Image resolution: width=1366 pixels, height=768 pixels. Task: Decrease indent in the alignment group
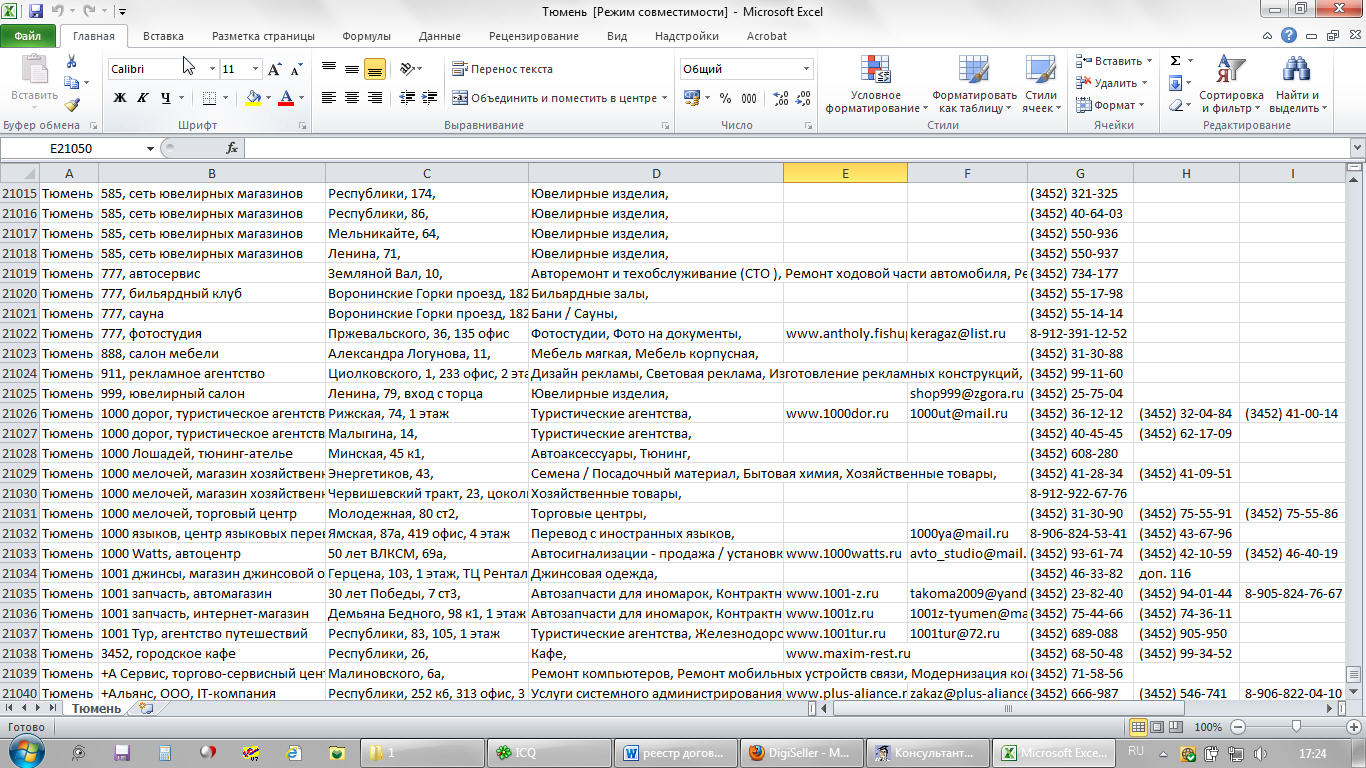[407, 98]
